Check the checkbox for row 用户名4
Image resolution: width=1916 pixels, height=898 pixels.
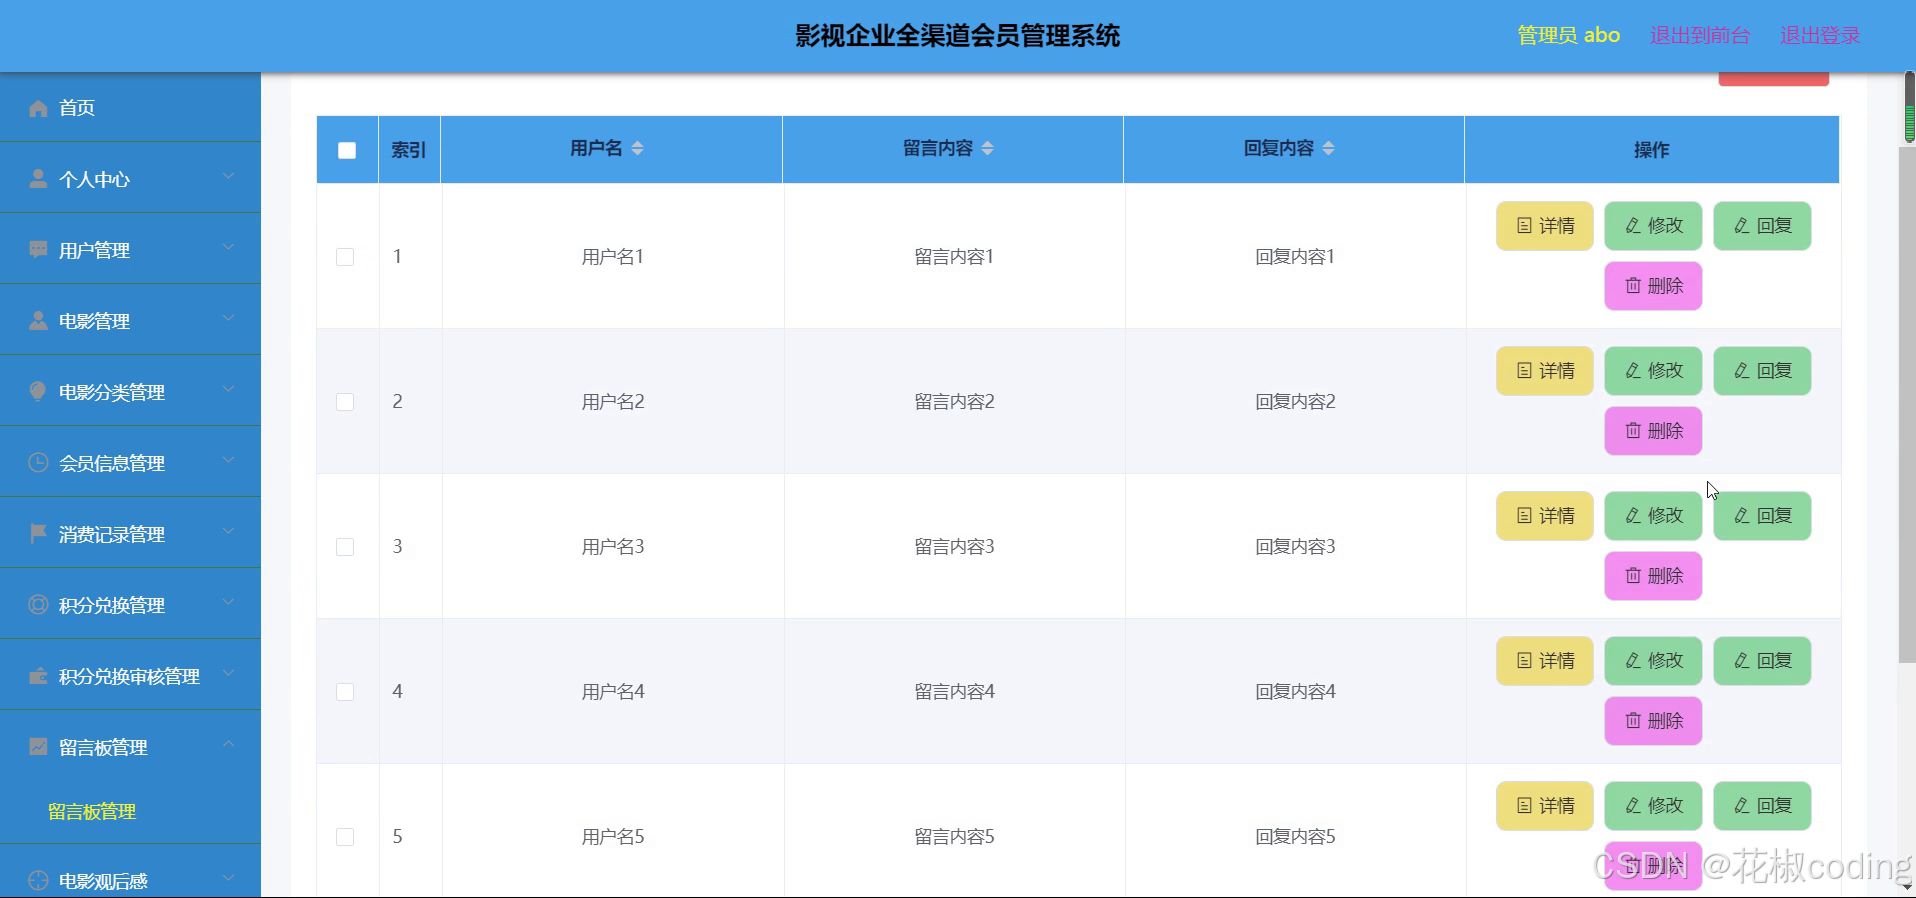(x=345, y=692)
